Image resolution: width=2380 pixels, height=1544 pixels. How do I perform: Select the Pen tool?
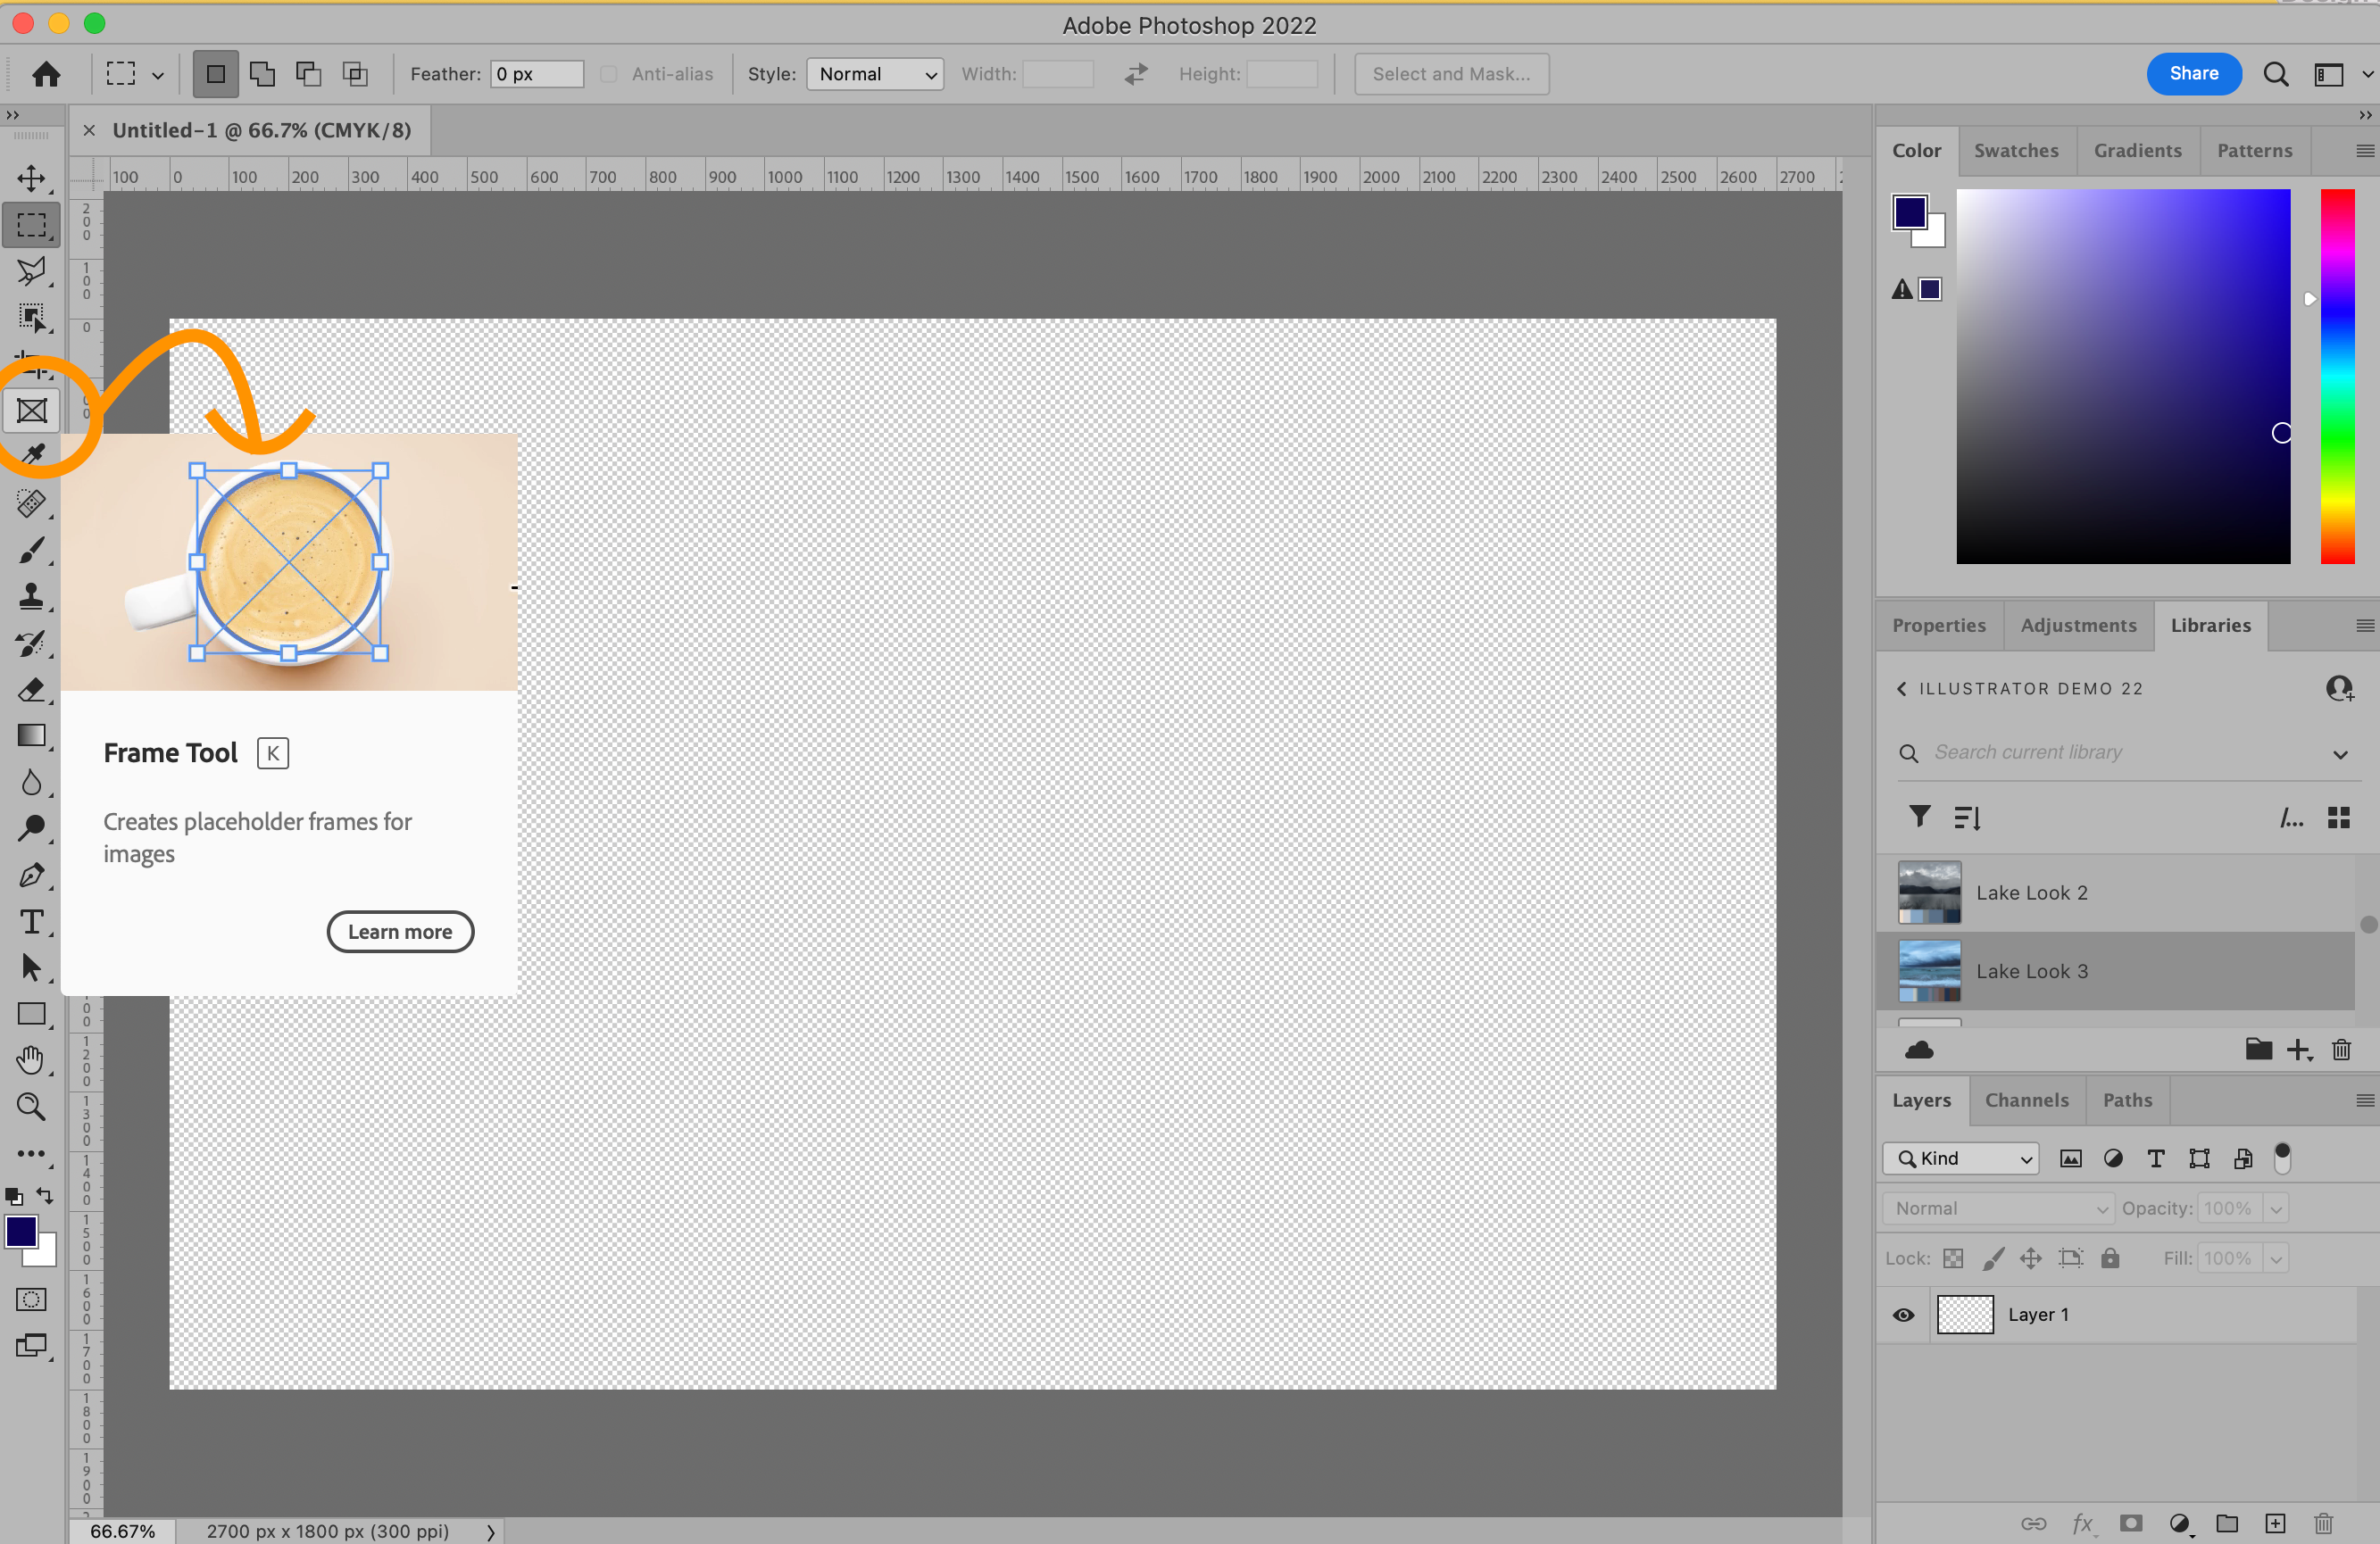(31, 875)
